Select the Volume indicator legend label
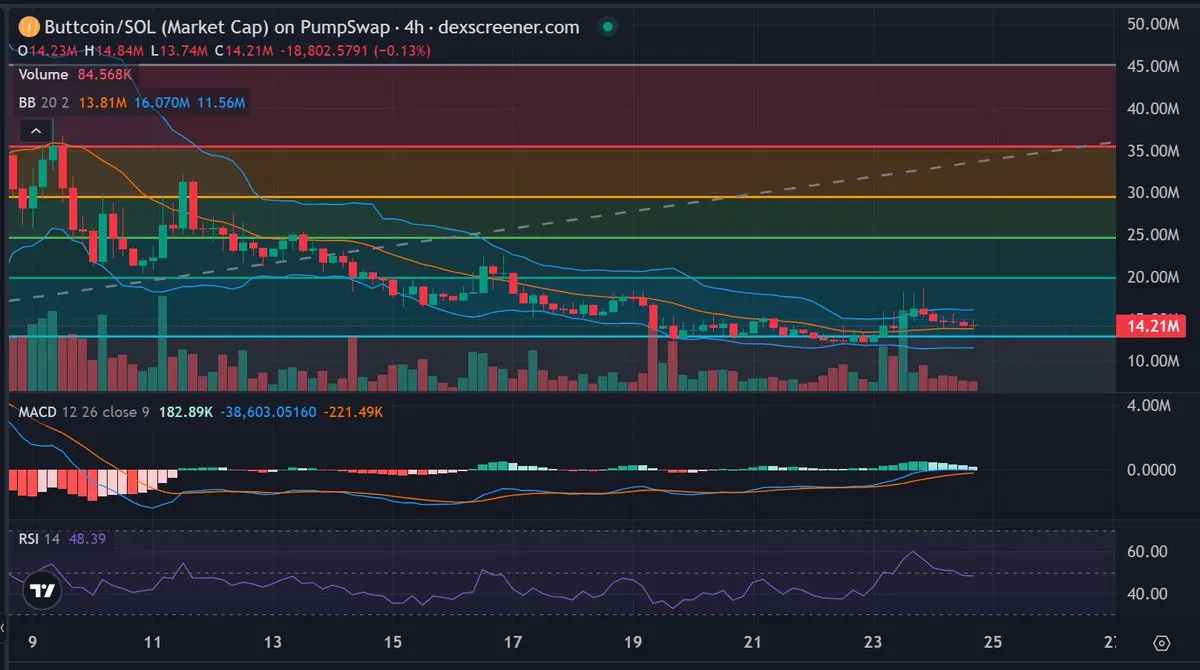This screenshot has width=1200, height=670. point(43,74)
